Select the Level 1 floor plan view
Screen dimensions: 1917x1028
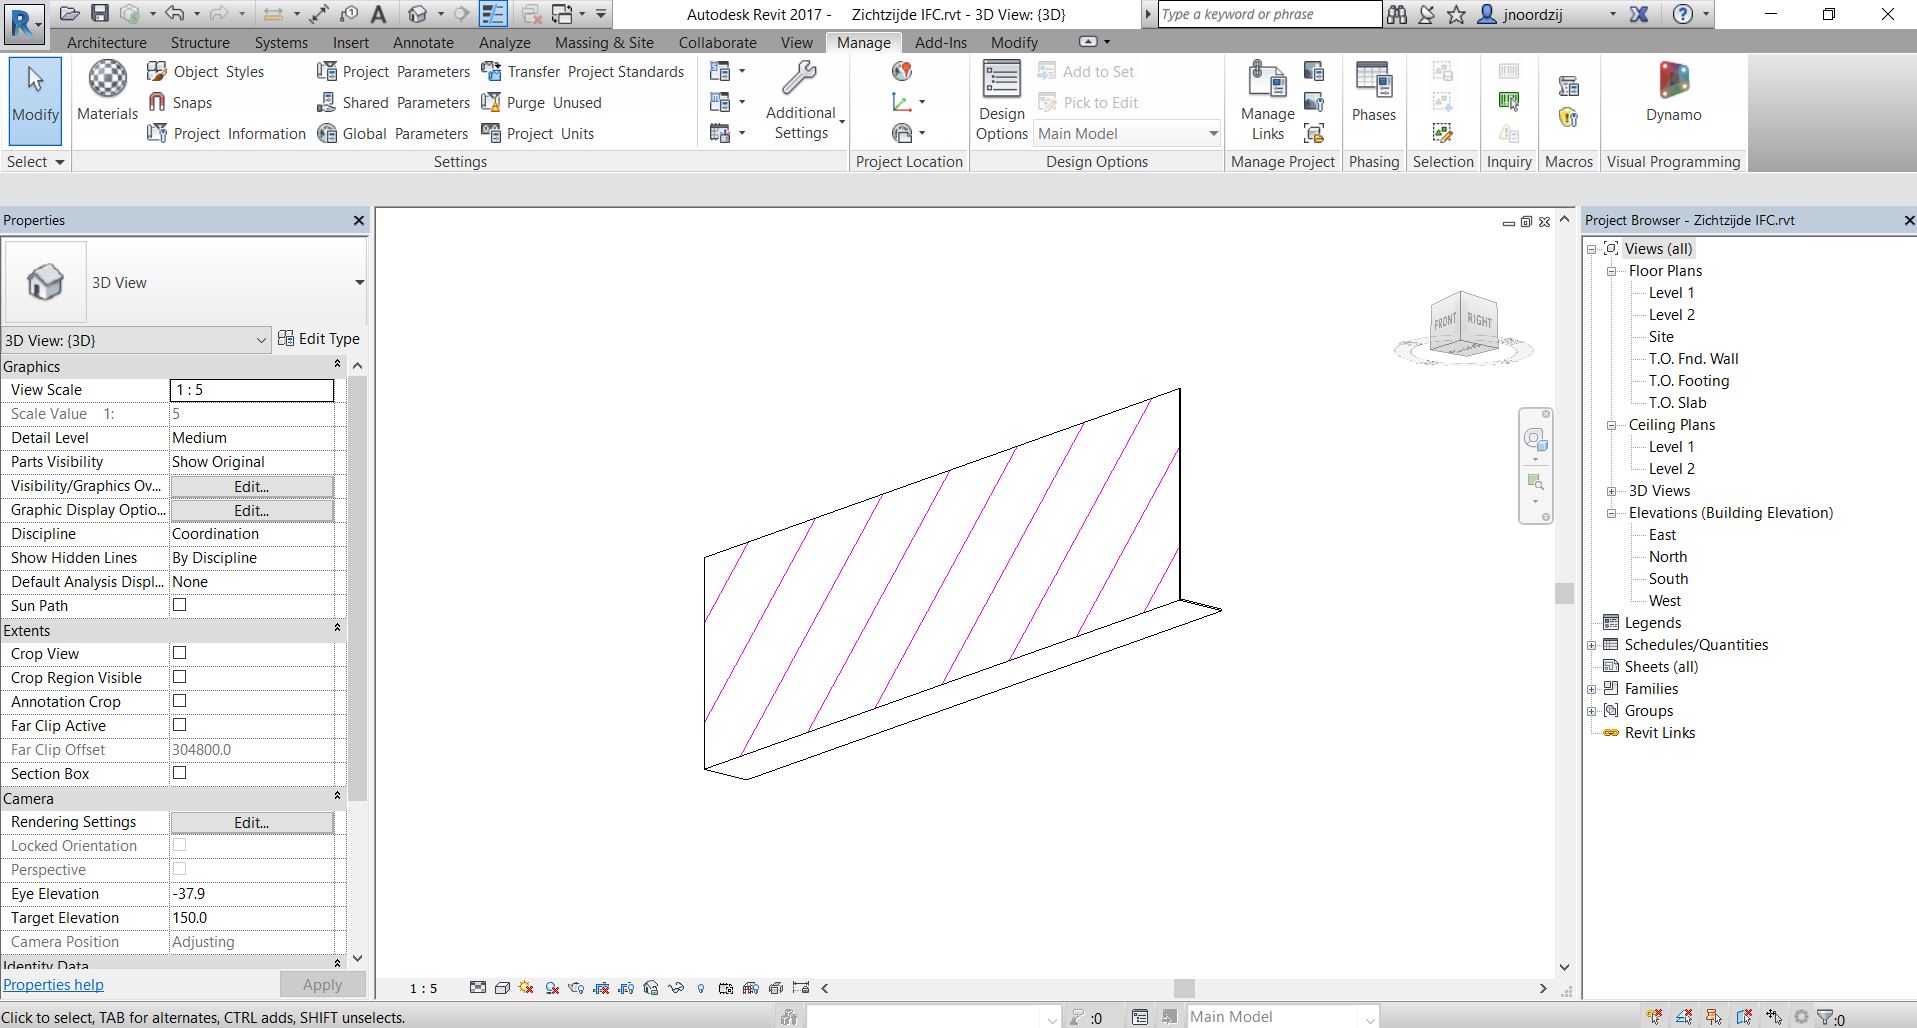pyautogui.click(x=1671, y=292)
